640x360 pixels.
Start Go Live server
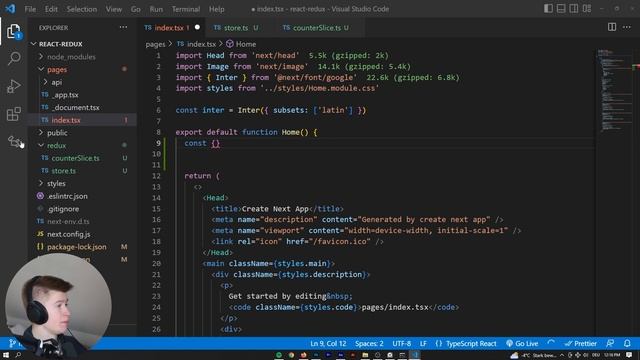pos(522,343)
